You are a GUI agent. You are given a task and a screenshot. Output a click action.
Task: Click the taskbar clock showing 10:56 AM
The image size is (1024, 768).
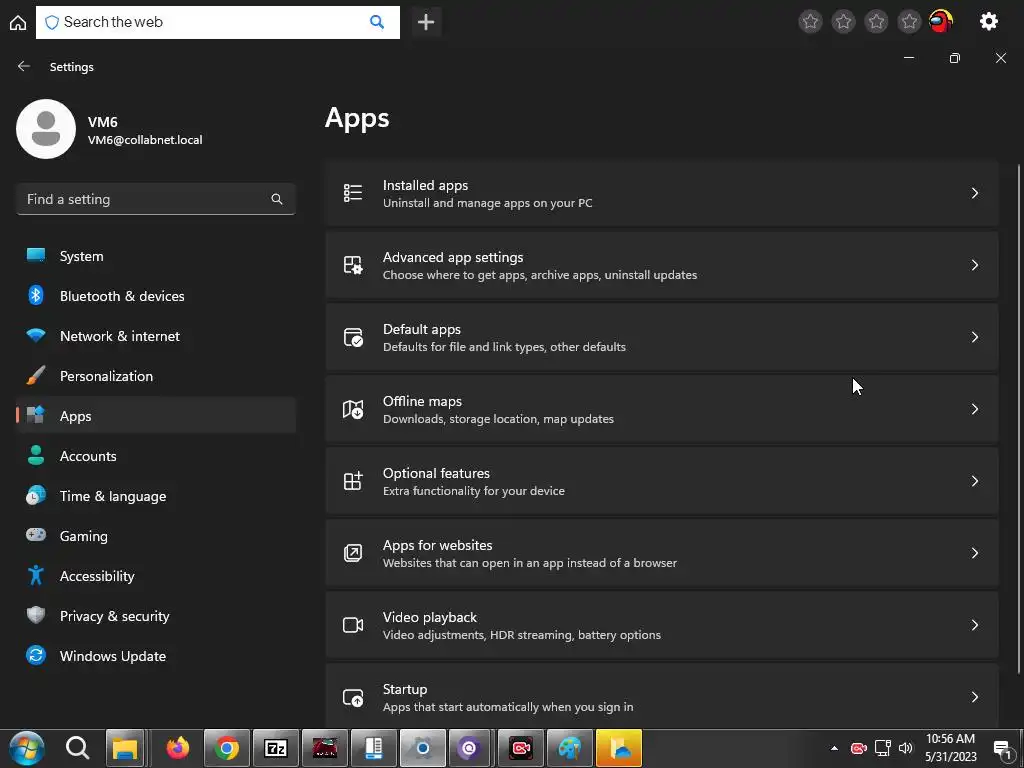(950, 748)
